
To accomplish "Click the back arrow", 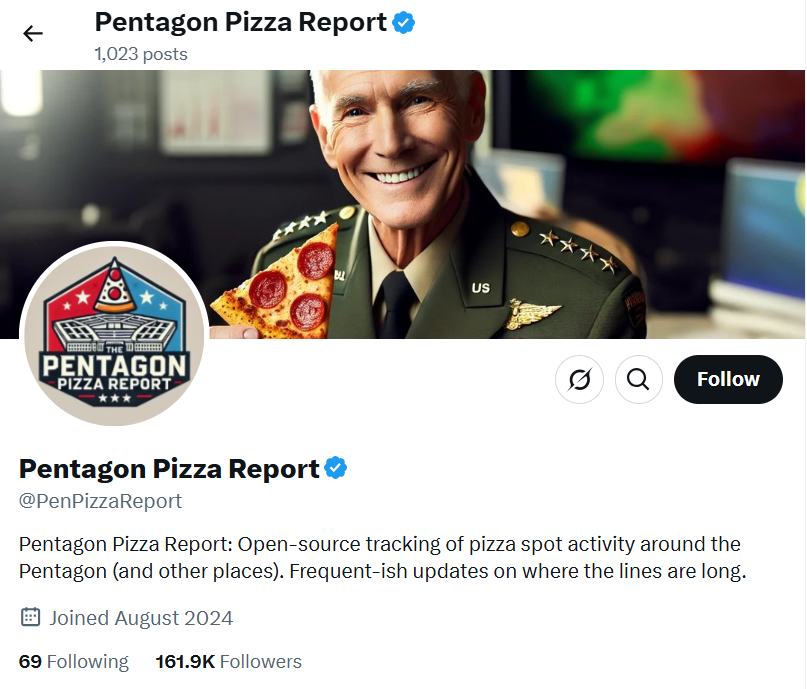I will click(x=33, y=33).
